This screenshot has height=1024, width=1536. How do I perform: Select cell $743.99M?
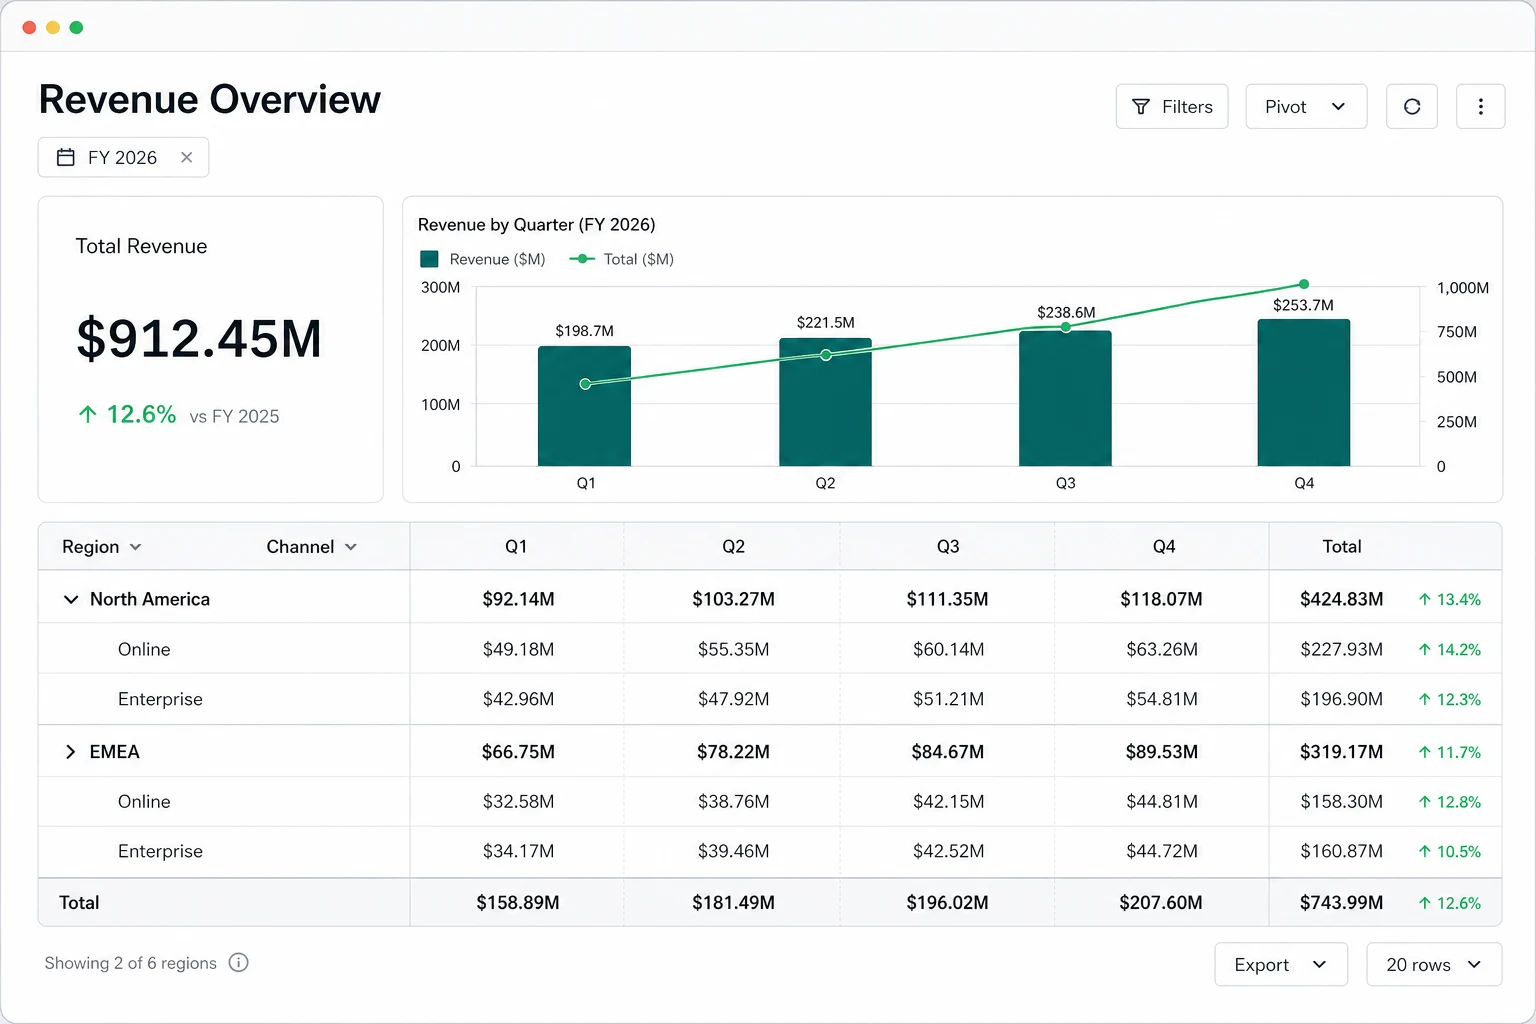(x=1341, y=903)
